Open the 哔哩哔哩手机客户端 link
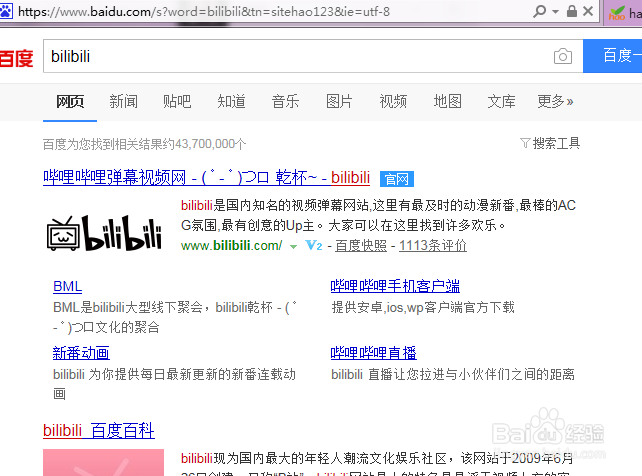Viewport: 642px width, 476px height. click(x=395, y=286)
